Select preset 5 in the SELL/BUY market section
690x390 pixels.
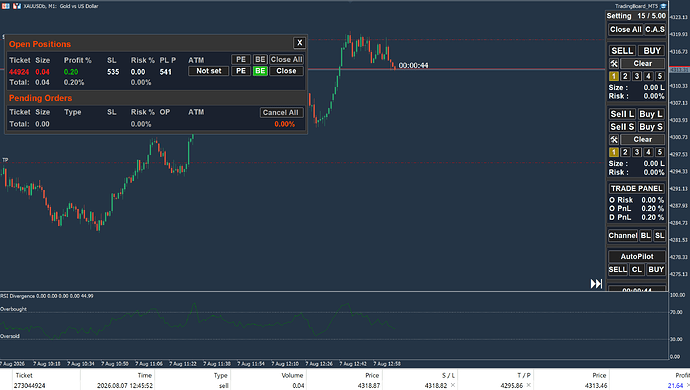point(659,76)
